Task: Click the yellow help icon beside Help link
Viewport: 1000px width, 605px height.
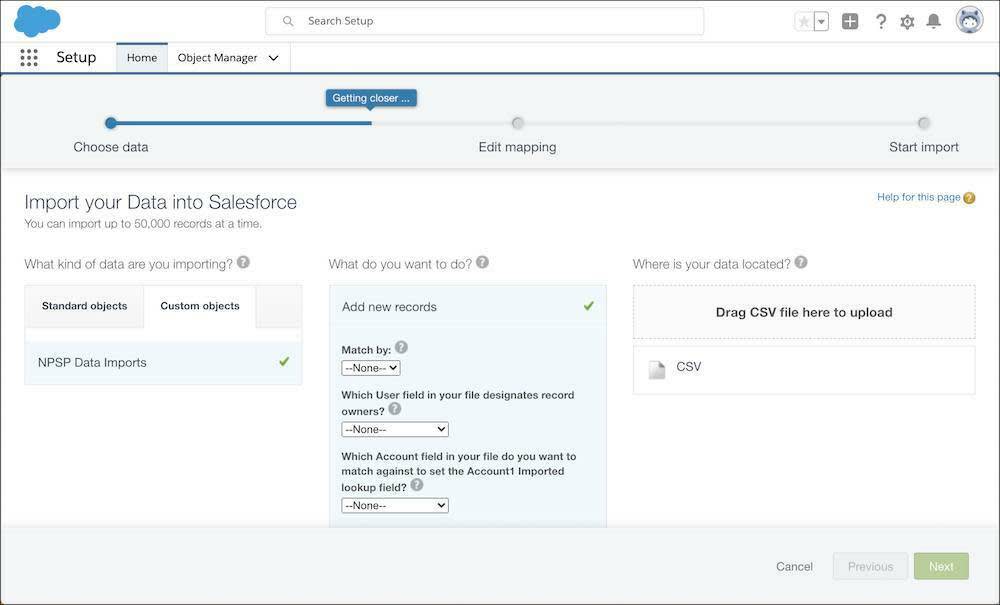Action: [969, 198]
